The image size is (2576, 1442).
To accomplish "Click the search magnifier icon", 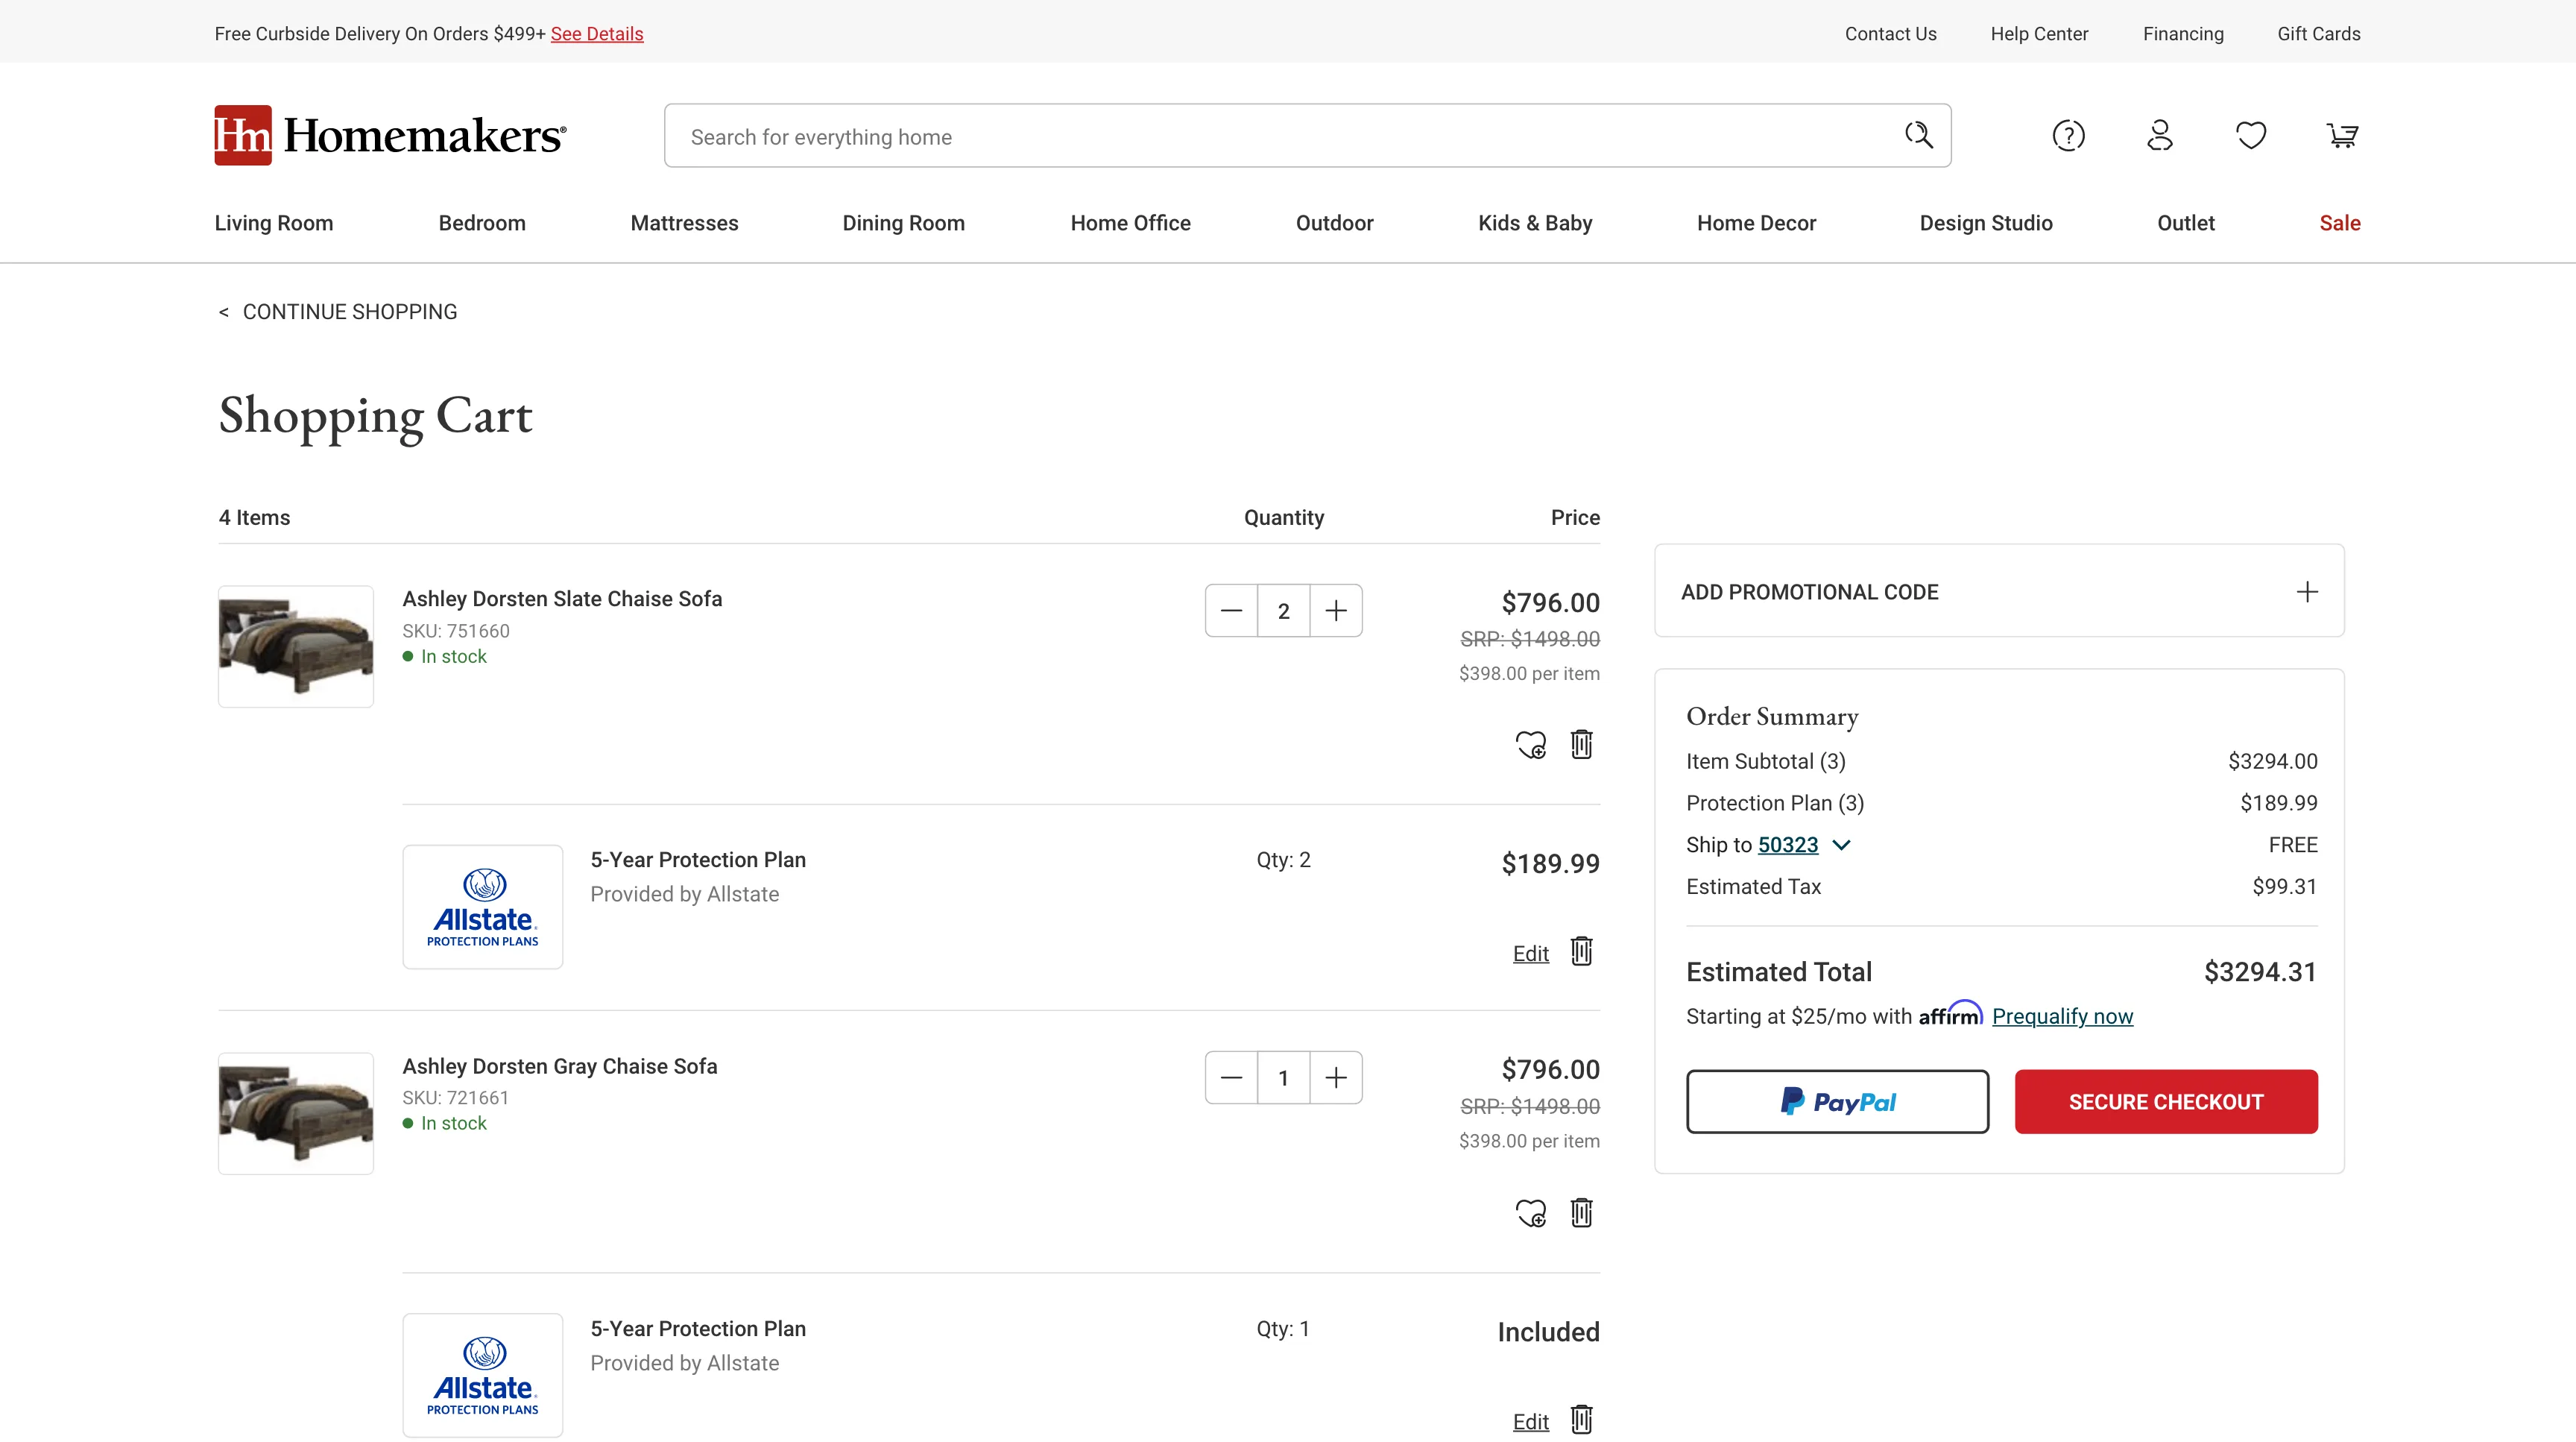I will pos(1918,135).
